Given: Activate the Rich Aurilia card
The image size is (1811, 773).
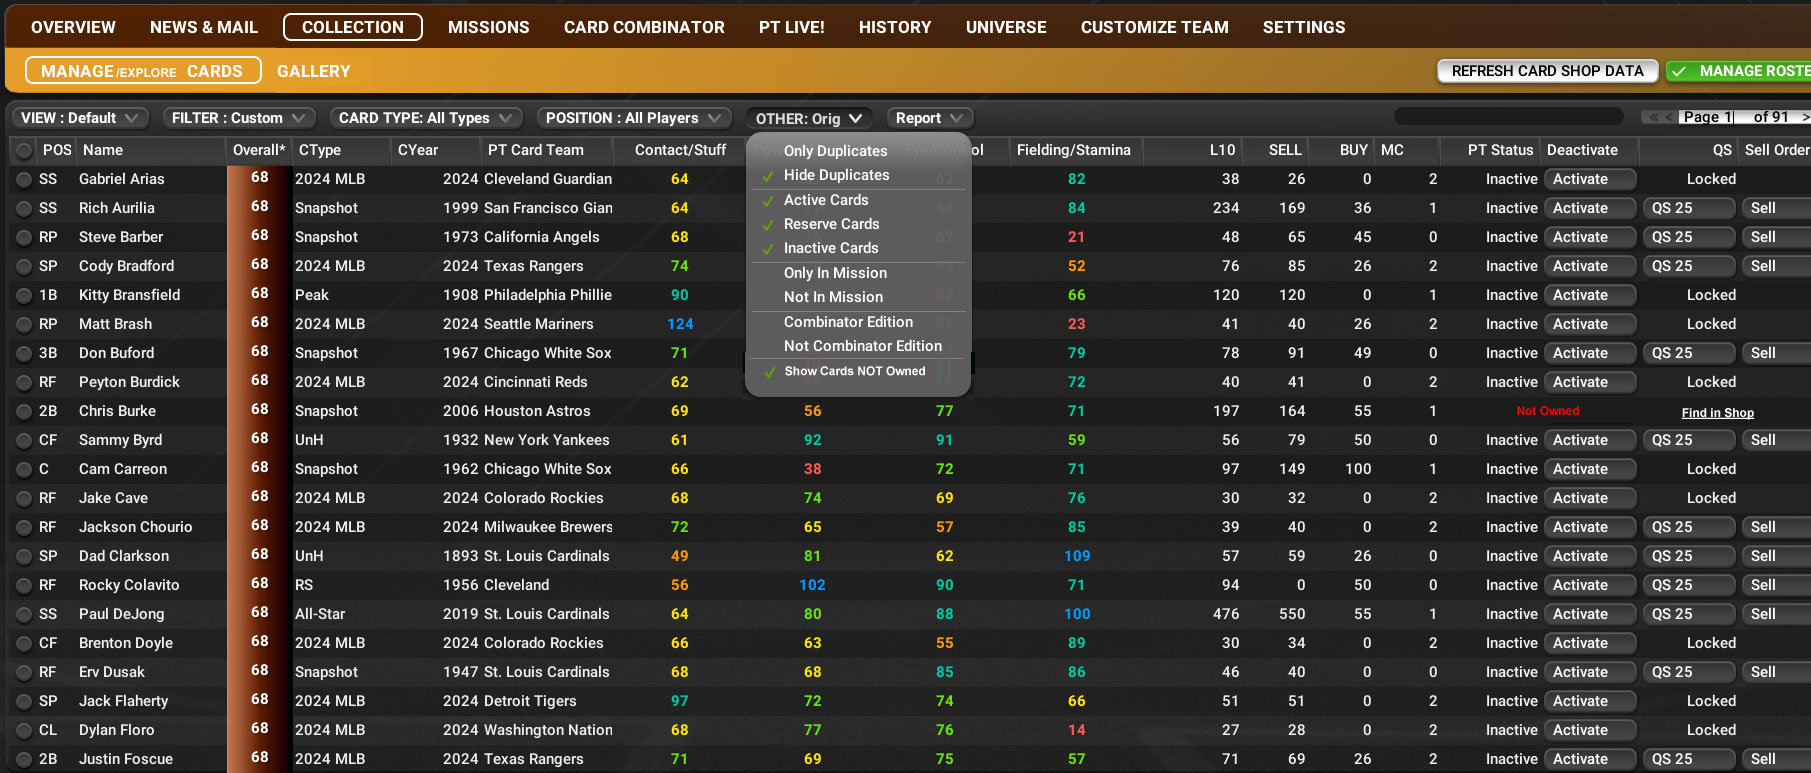Looking at the screenshot, I should 1589,208.
